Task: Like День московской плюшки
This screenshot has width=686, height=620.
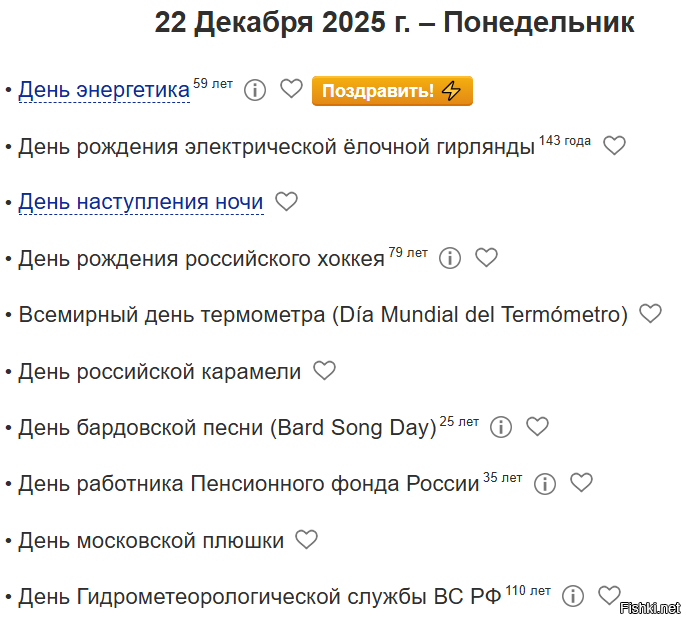Action: 306,540
